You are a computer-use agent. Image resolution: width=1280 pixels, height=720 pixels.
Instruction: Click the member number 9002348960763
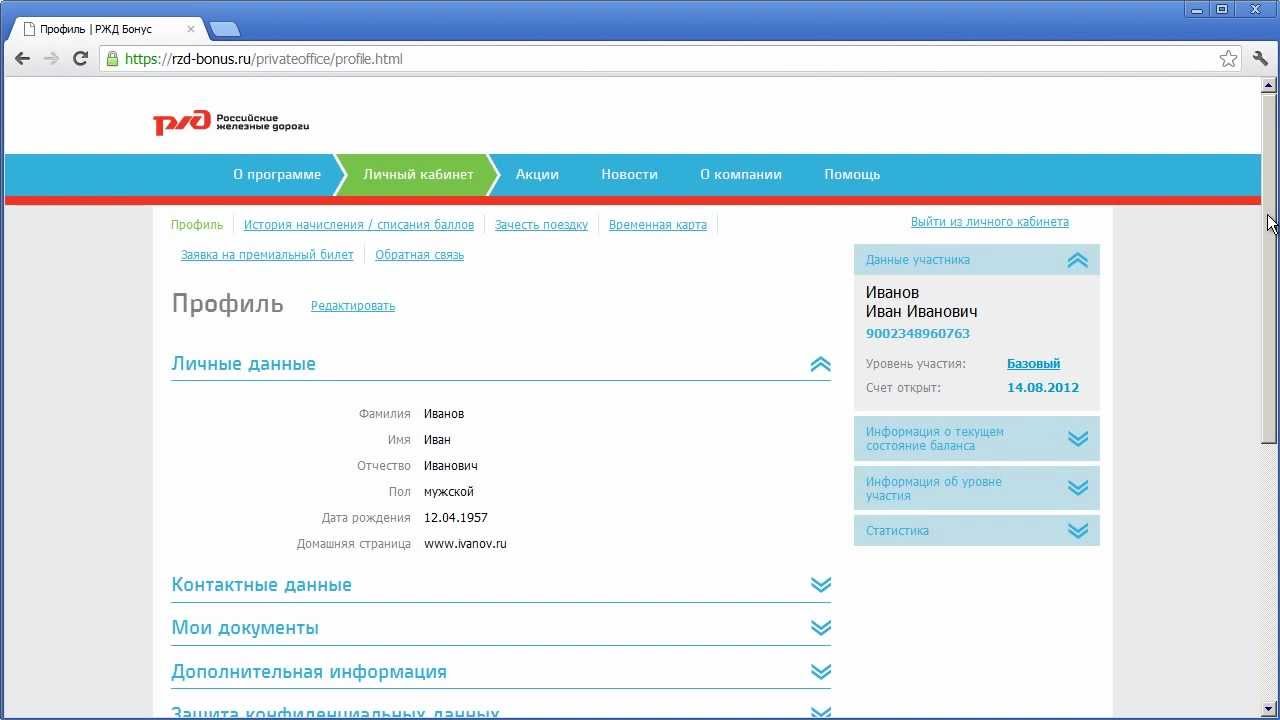[918, 334]
